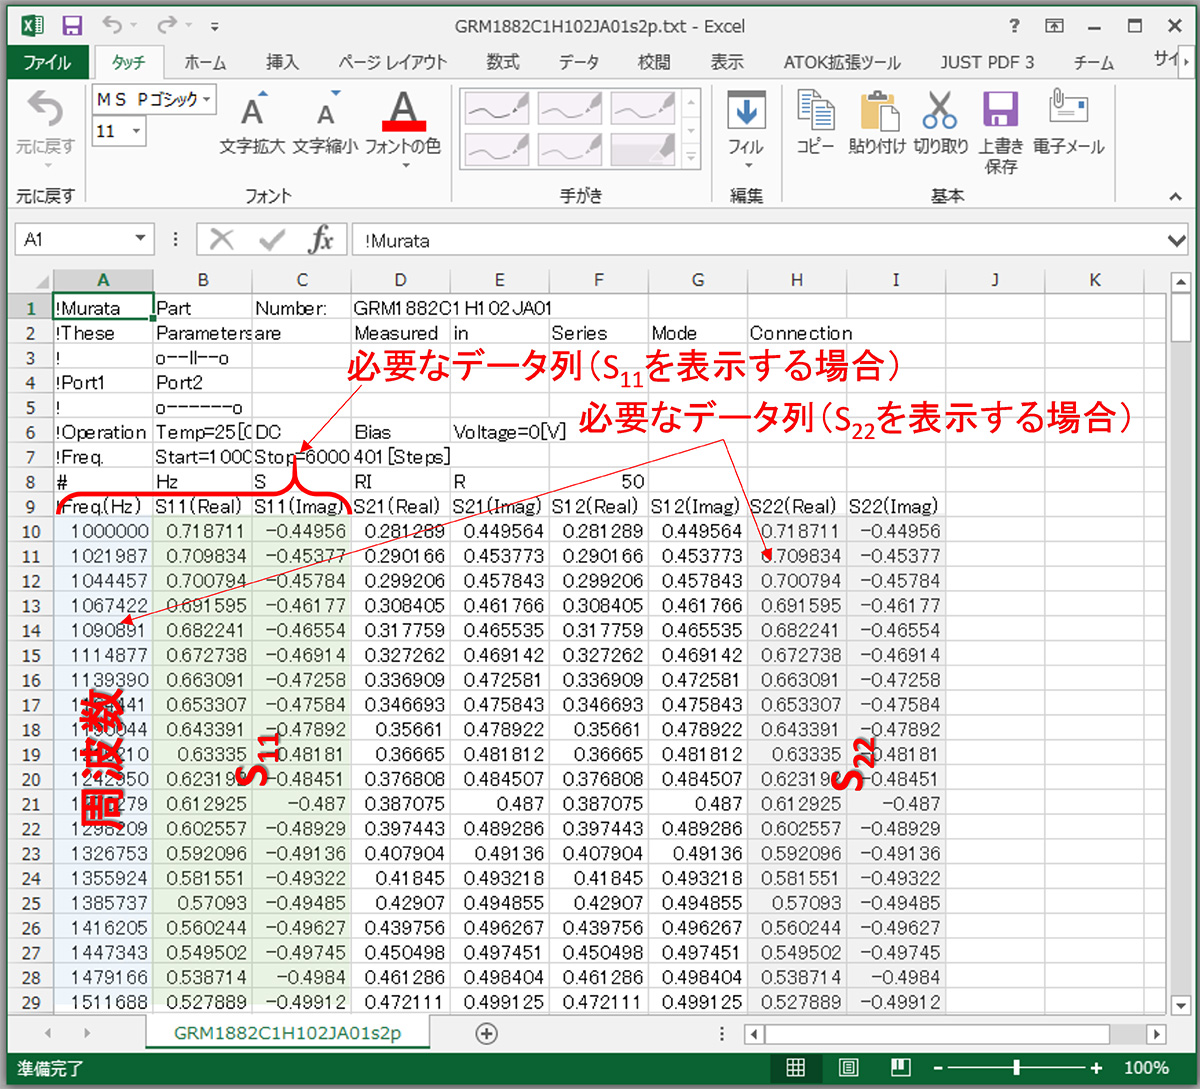Open the フィル fill-down button
This screenshot has height=1089, width=1200.
click(746, 127)
